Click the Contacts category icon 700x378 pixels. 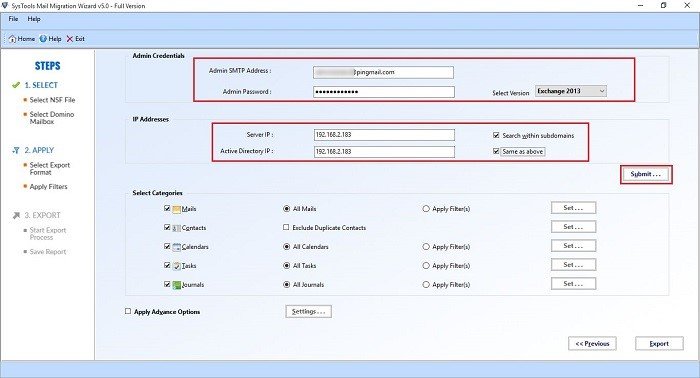tap(176, 228)
